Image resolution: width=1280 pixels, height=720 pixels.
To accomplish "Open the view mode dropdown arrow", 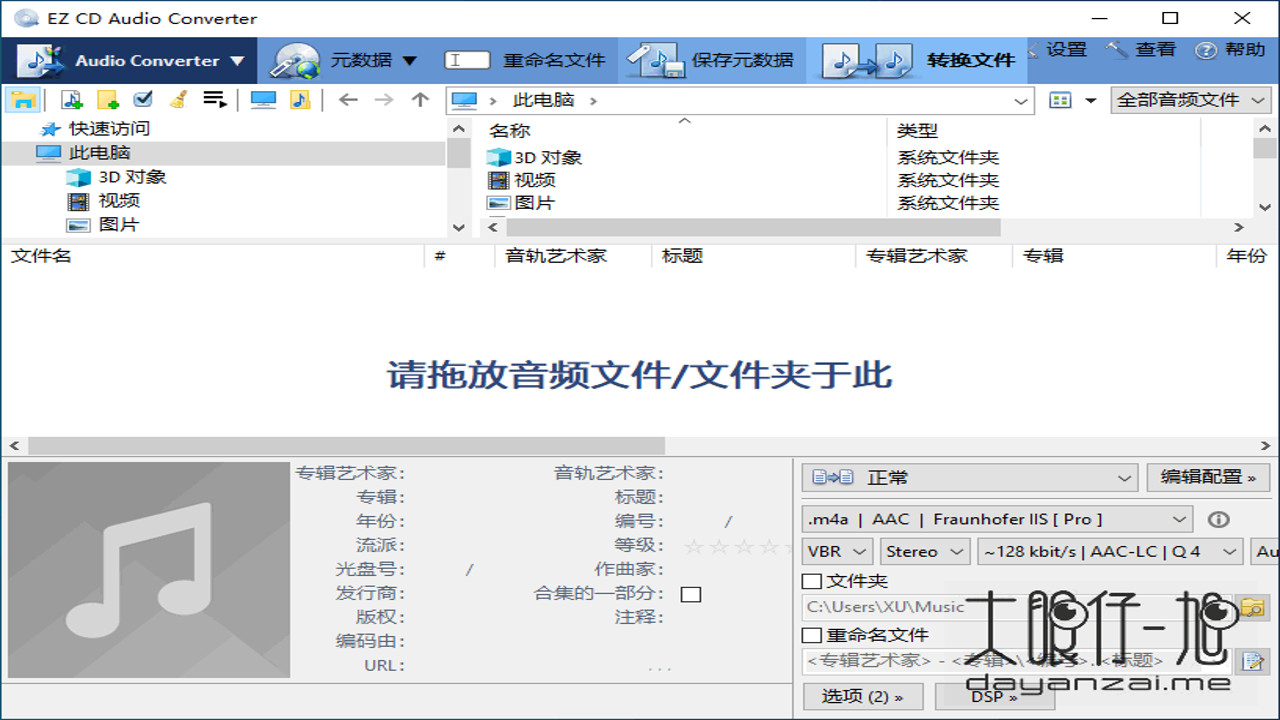I will pos(1091,100).
